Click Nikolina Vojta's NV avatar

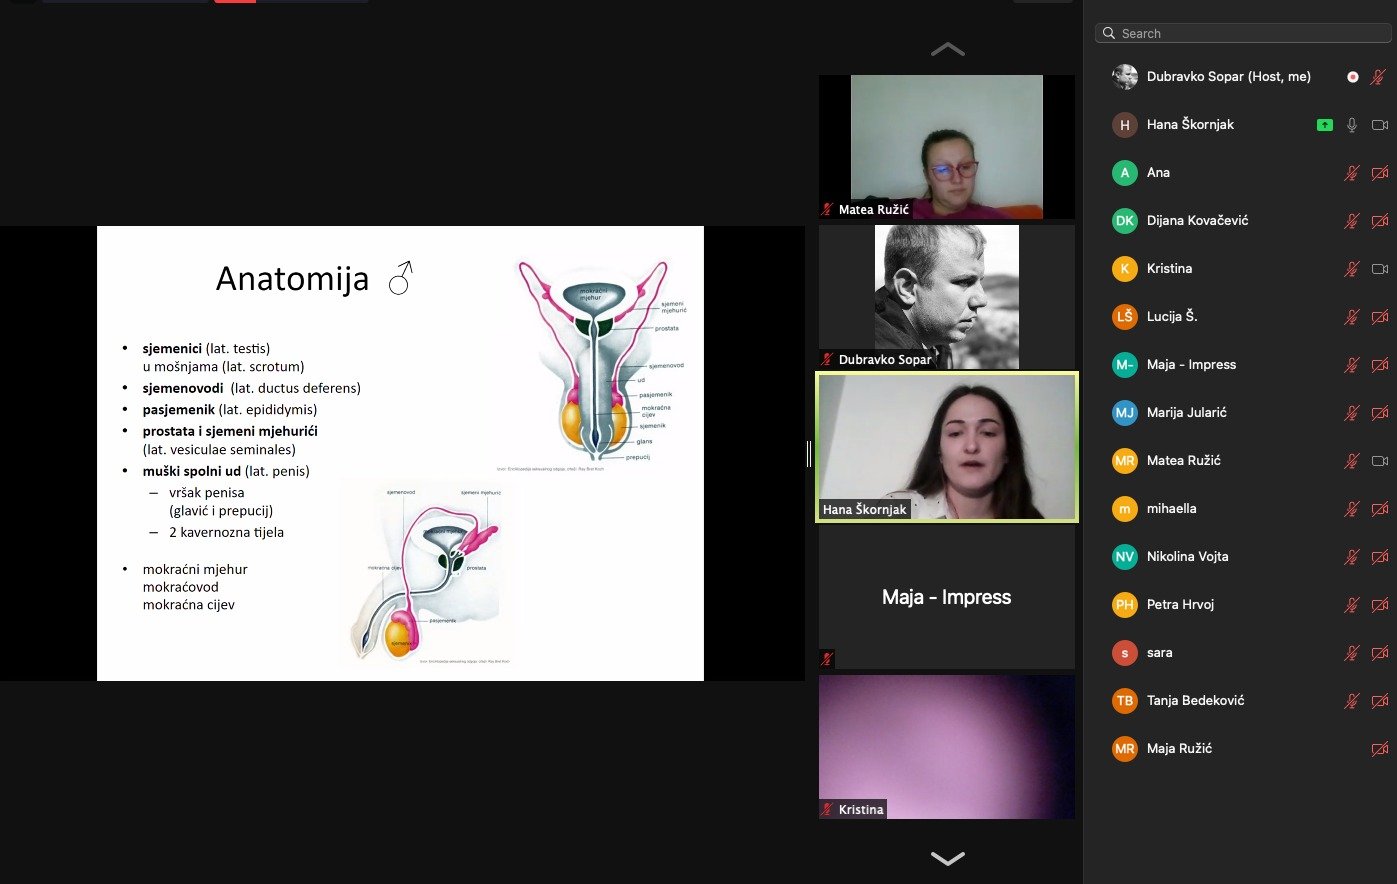pyautogui.click(x=1125, y=557)
